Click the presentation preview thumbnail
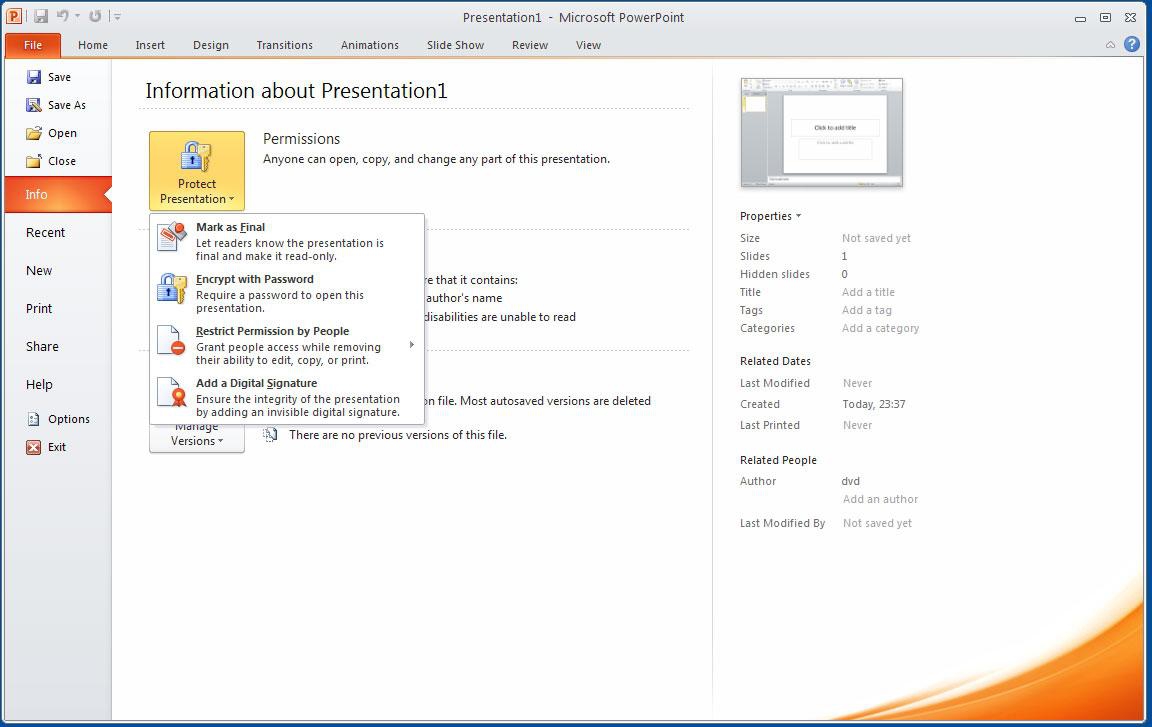Viewport: 1152px width, 727px height. (x=821, y=132)
